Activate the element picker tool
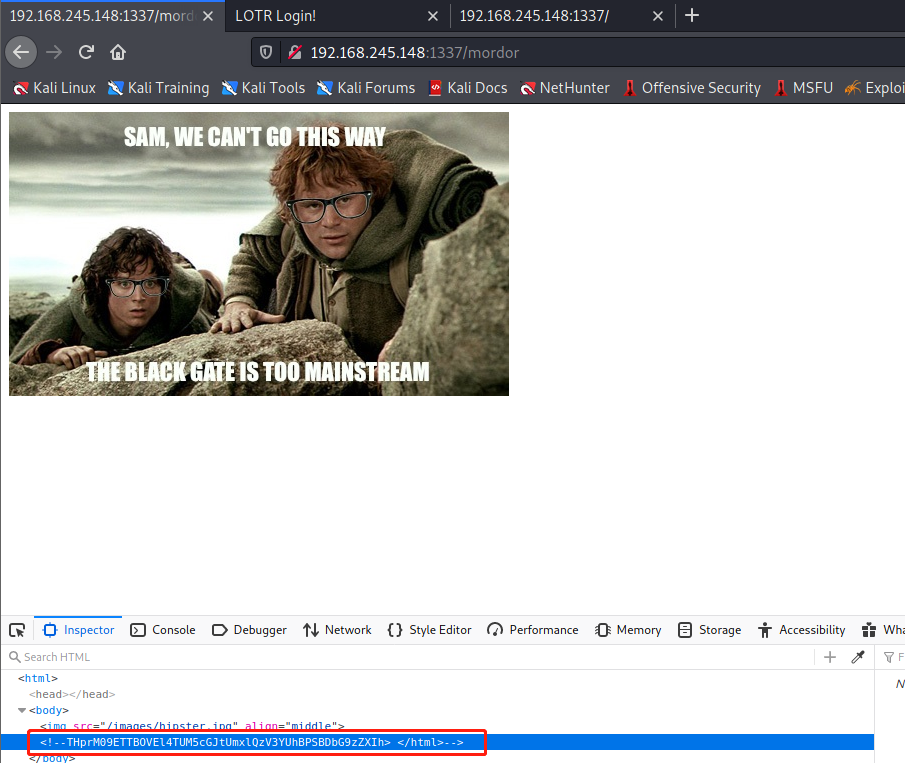 point(17,630)
